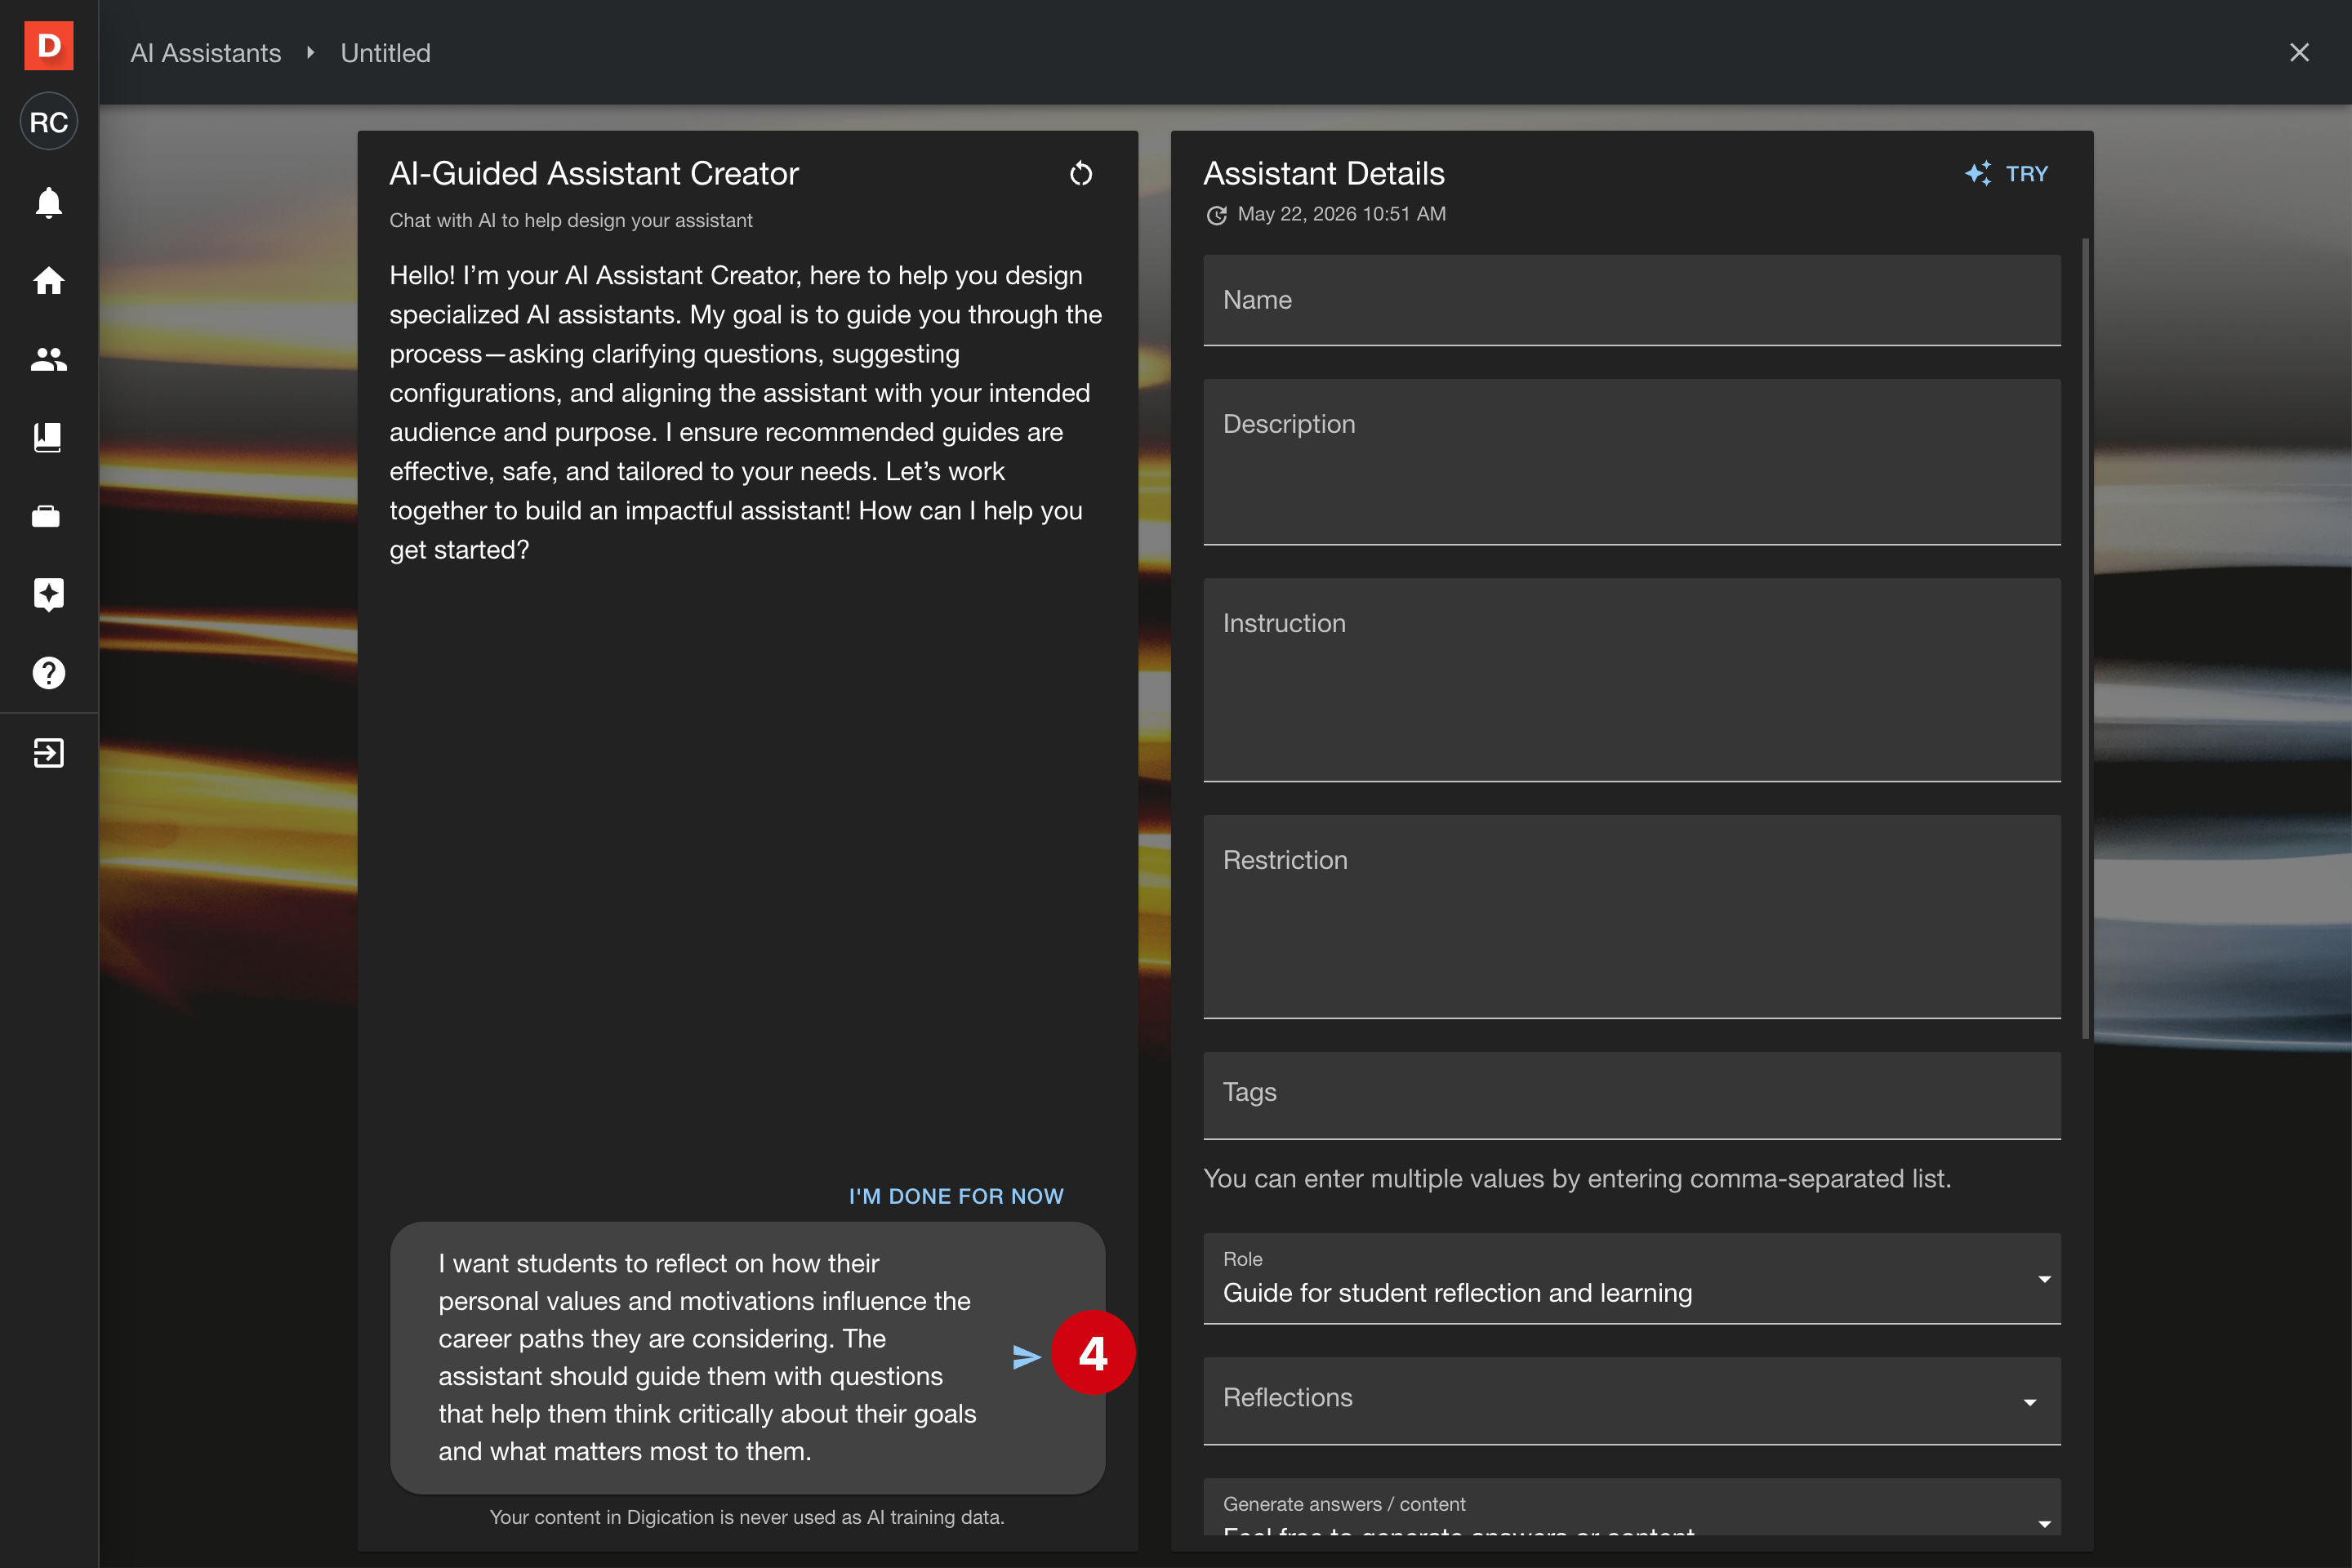Click the AI greeting message text
Image resolution: width=2352 pixels, height=1568 pixels.
coord(746,412)
